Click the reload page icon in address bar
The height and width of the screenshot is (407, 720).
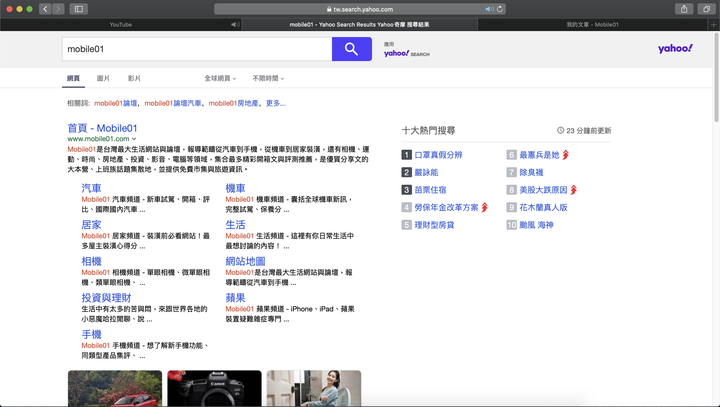tap(500, 9)
